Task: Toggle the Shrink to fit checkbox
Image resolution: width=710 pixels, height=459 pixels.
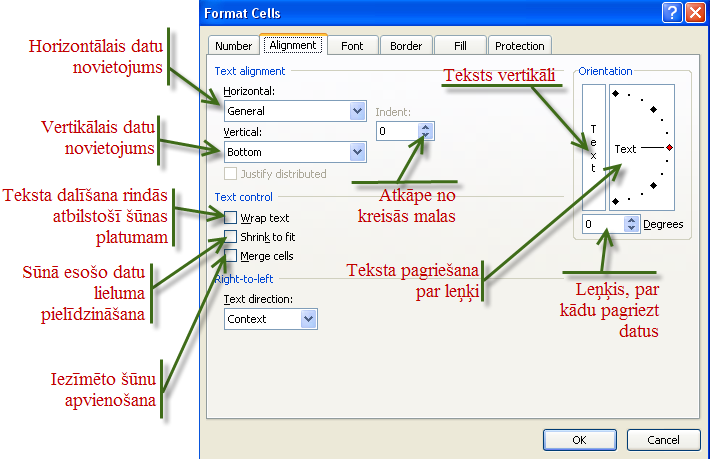Action: click(231, 237)
